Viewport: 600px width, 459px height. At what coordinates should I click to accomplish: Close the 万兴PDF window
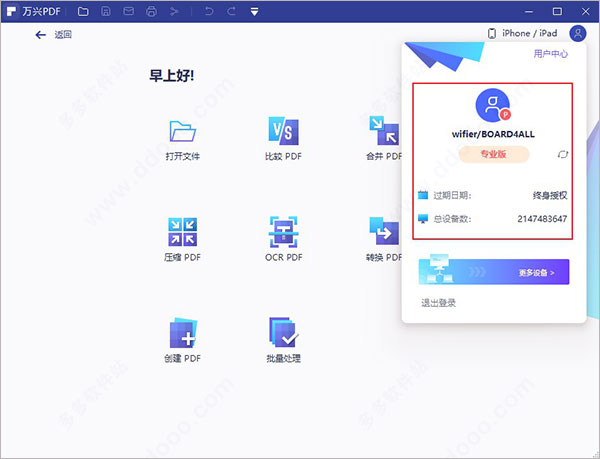point(585,11)
